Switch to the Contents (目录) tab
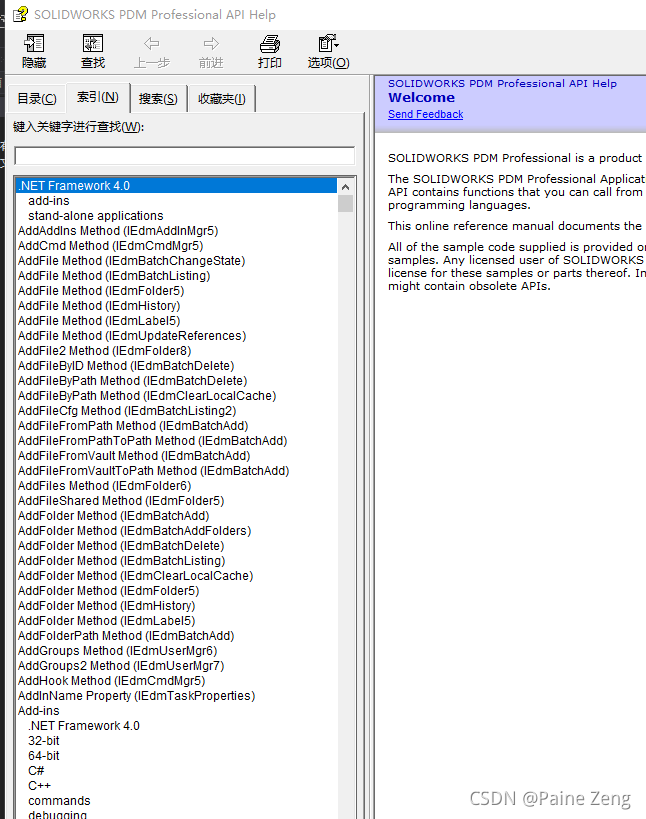Screen dimensions: 646x819 [x=37, y=99]
